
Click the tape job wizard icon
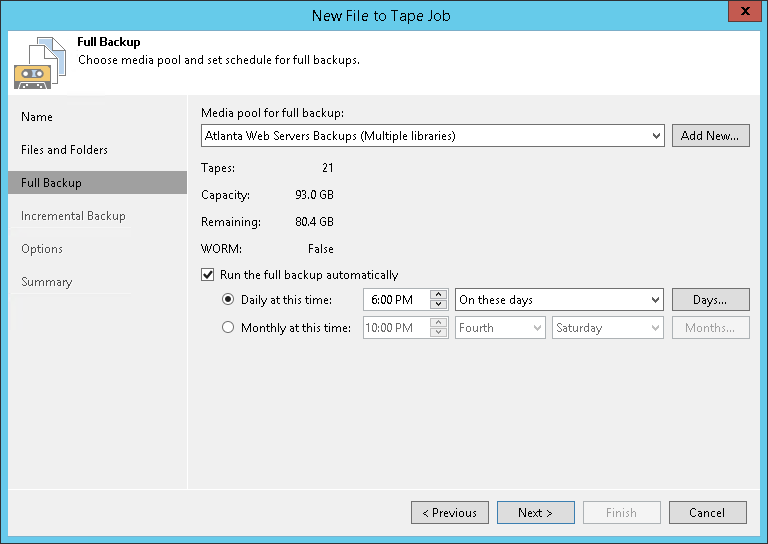pos(35,62)
